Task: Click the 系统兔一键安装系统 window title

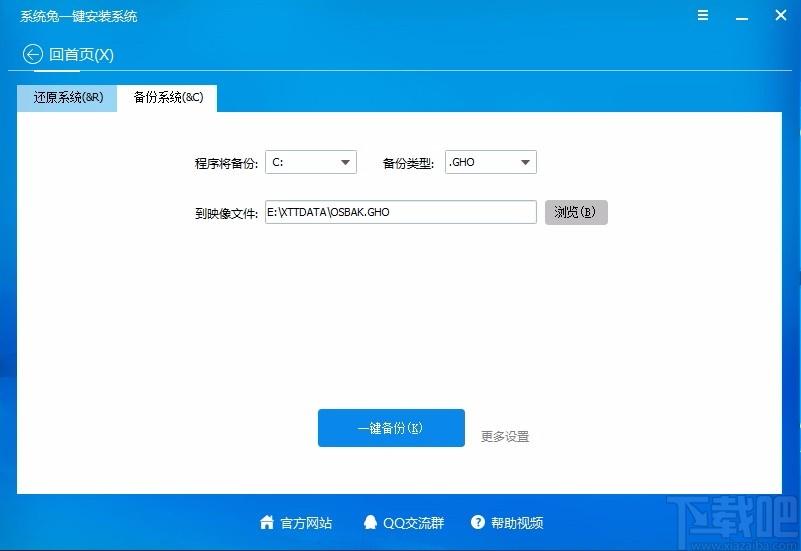Action: point(79,16)
